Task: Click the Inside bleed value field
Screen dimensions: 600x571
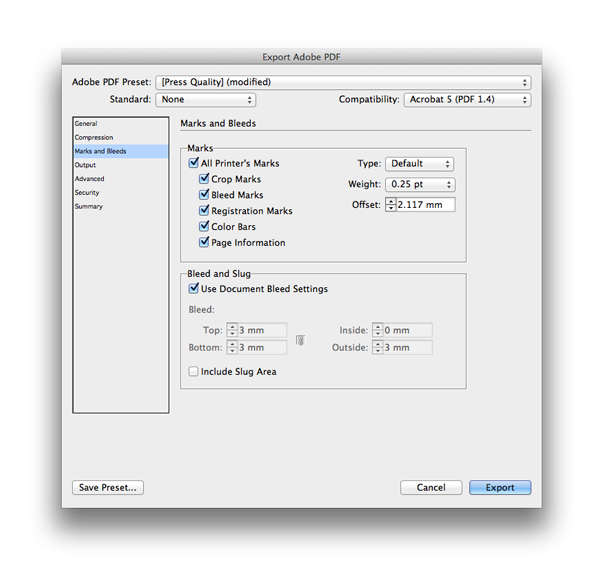Action: [x=408, y=330]
